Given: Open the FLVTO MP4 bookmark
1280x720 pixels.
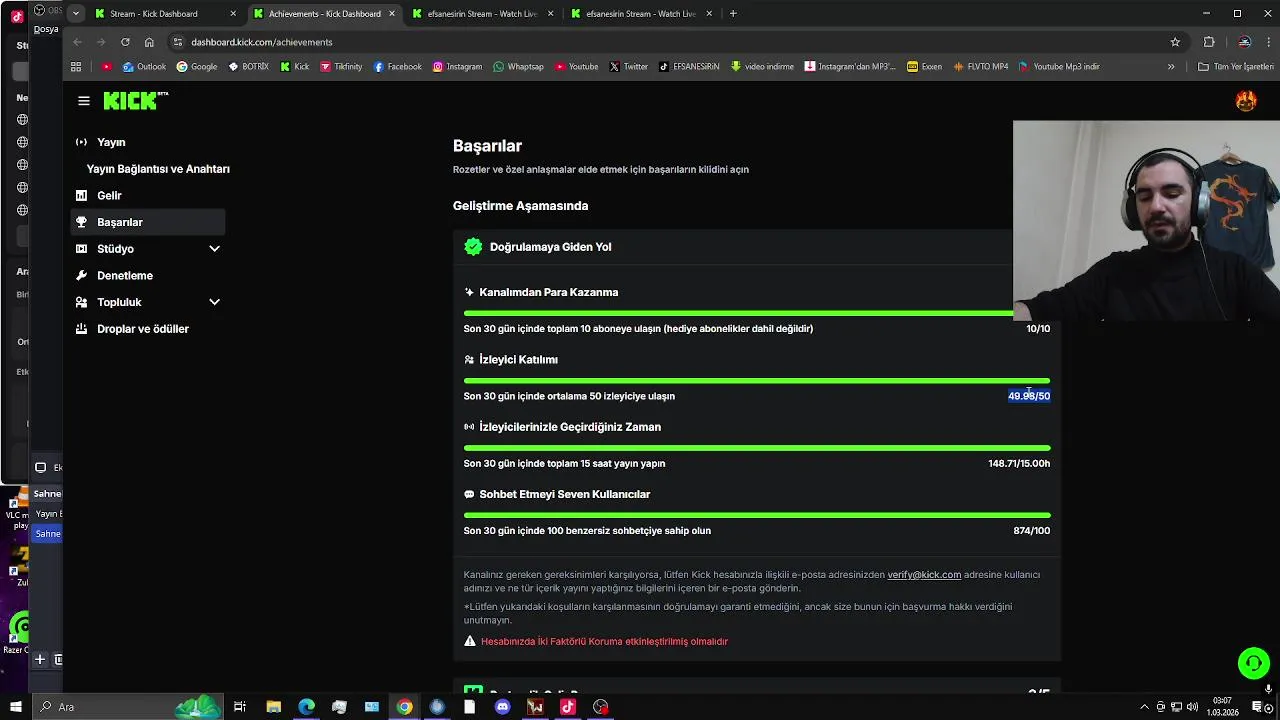Looking at the screenshot, I should tap(981, 67).
